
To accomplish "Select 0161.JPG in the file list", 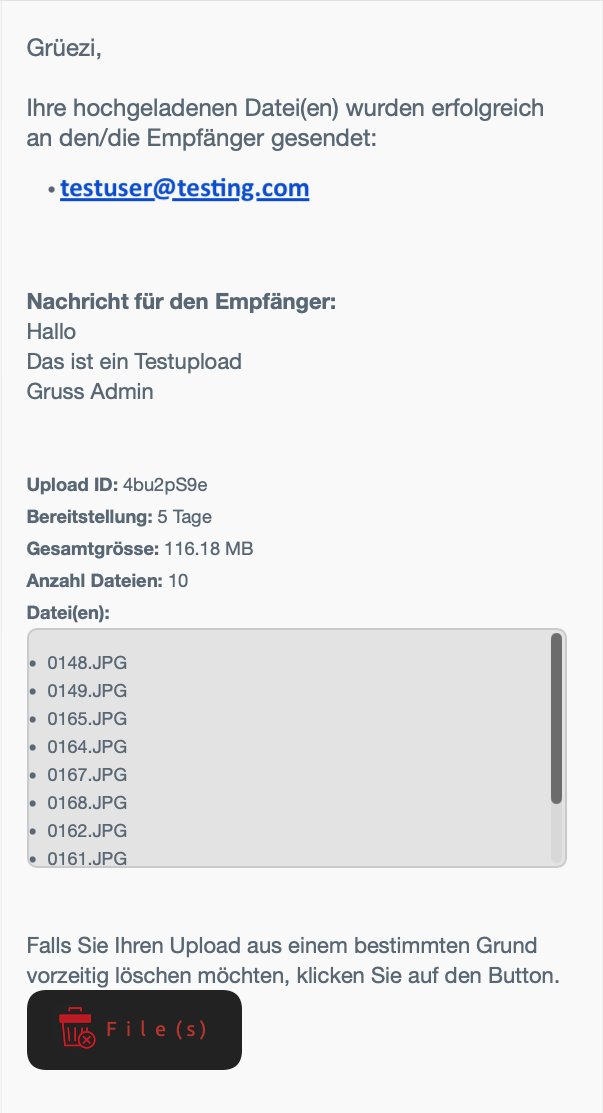I will click(x=87, y=858).
